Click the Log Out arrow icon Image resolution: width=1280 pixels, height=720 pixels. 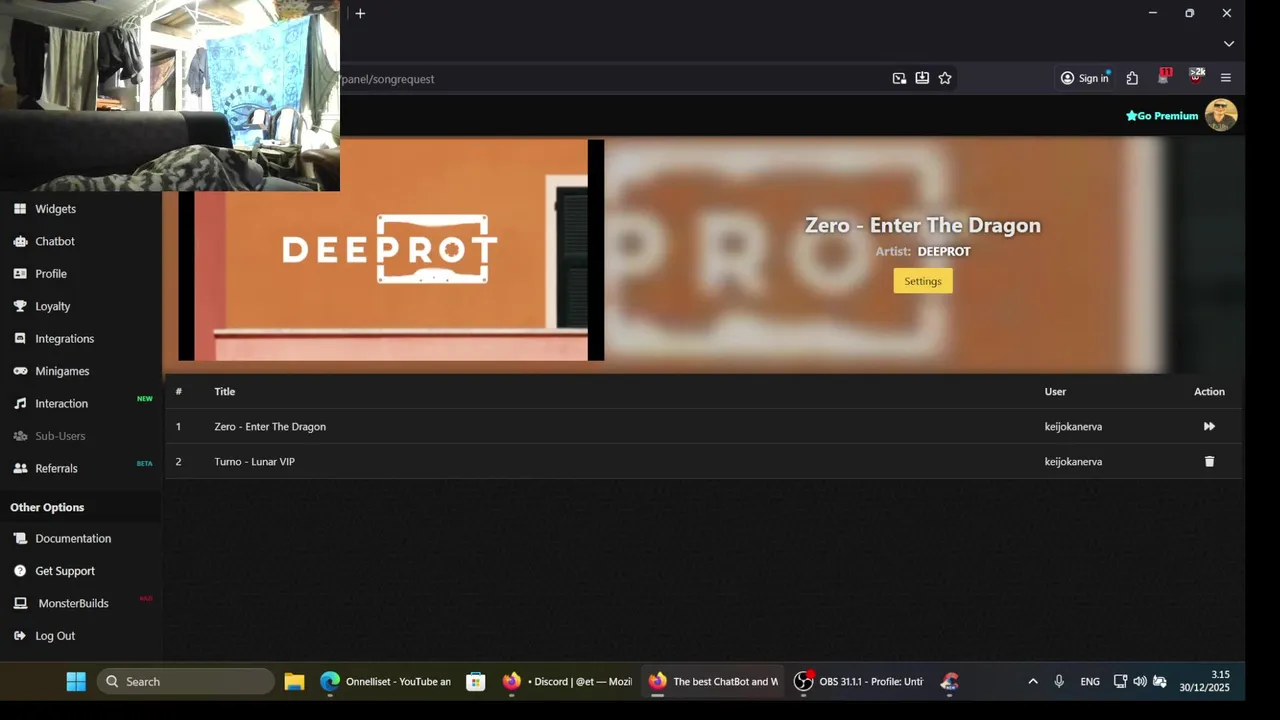click(20, 636)
